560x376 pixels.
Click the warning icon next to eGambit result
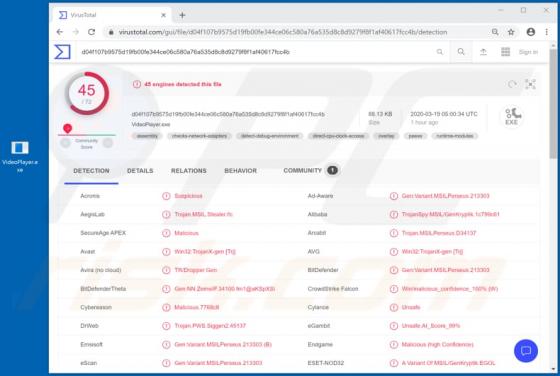(x=394, y=326)
